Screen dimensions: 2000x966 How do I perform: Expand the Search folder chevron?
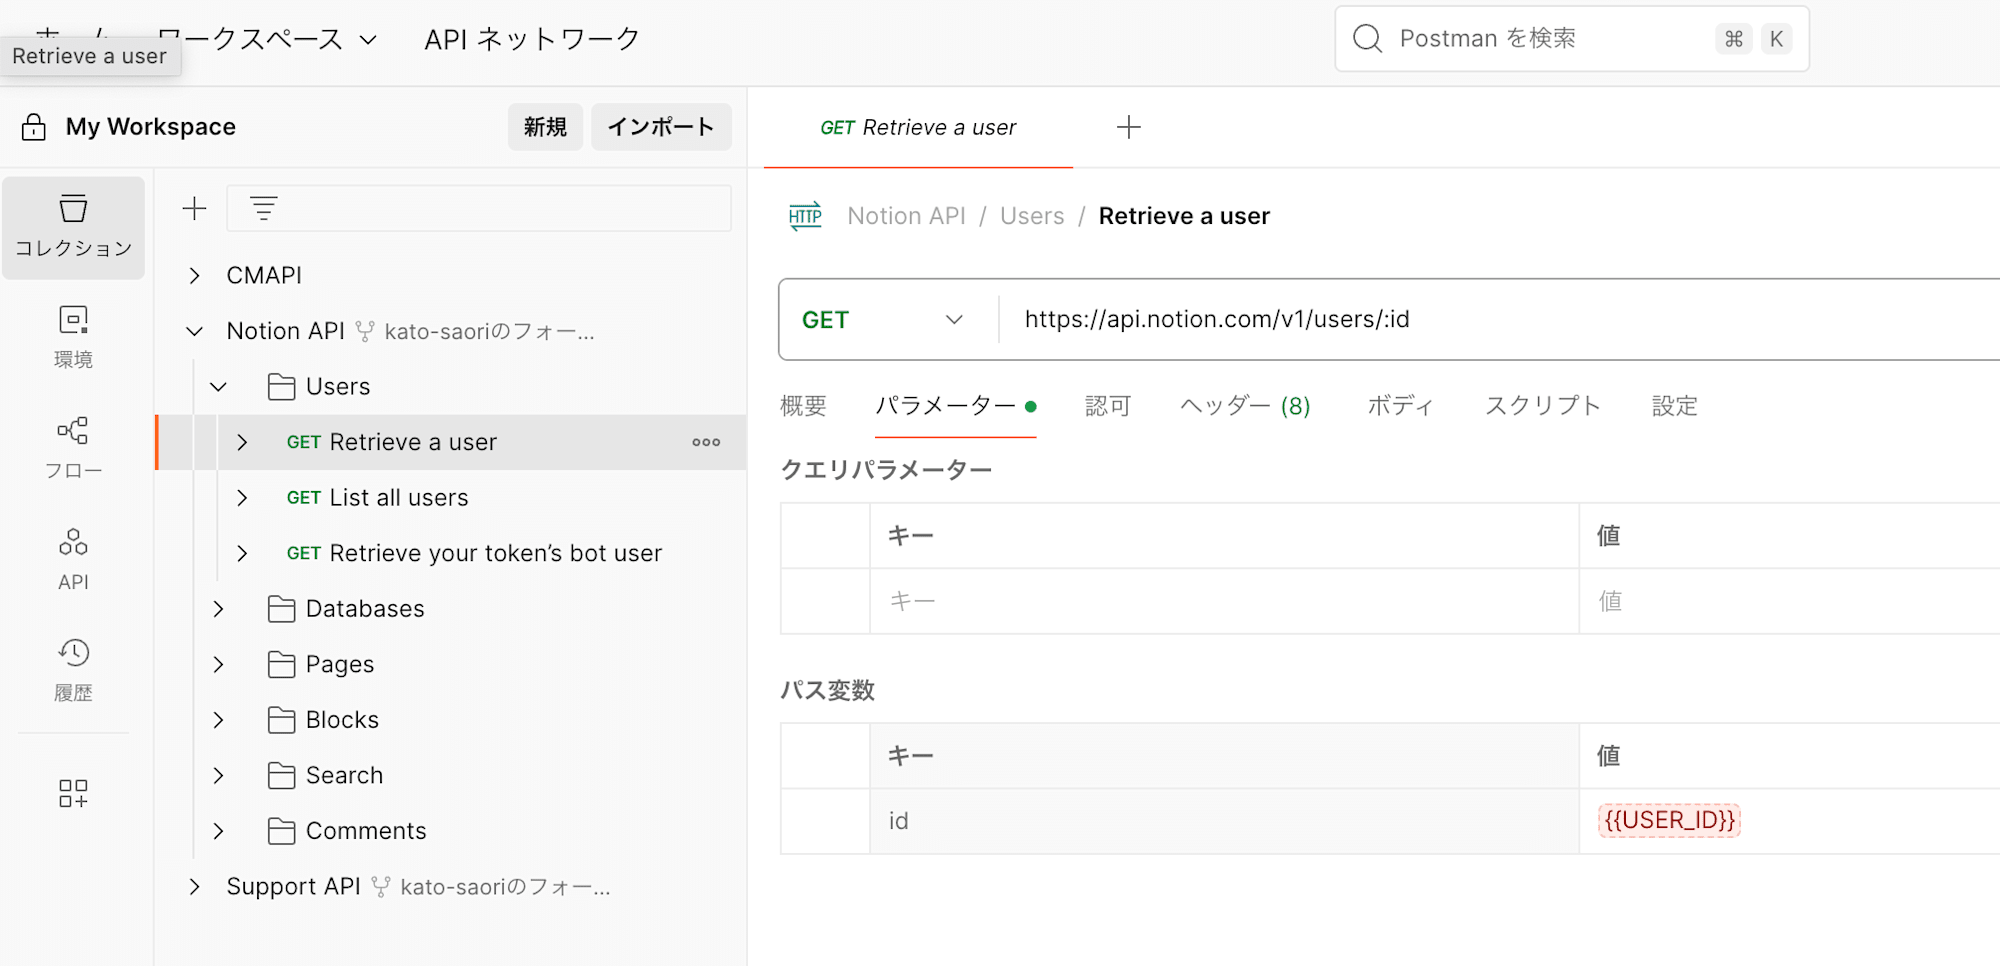pos(219,776)
